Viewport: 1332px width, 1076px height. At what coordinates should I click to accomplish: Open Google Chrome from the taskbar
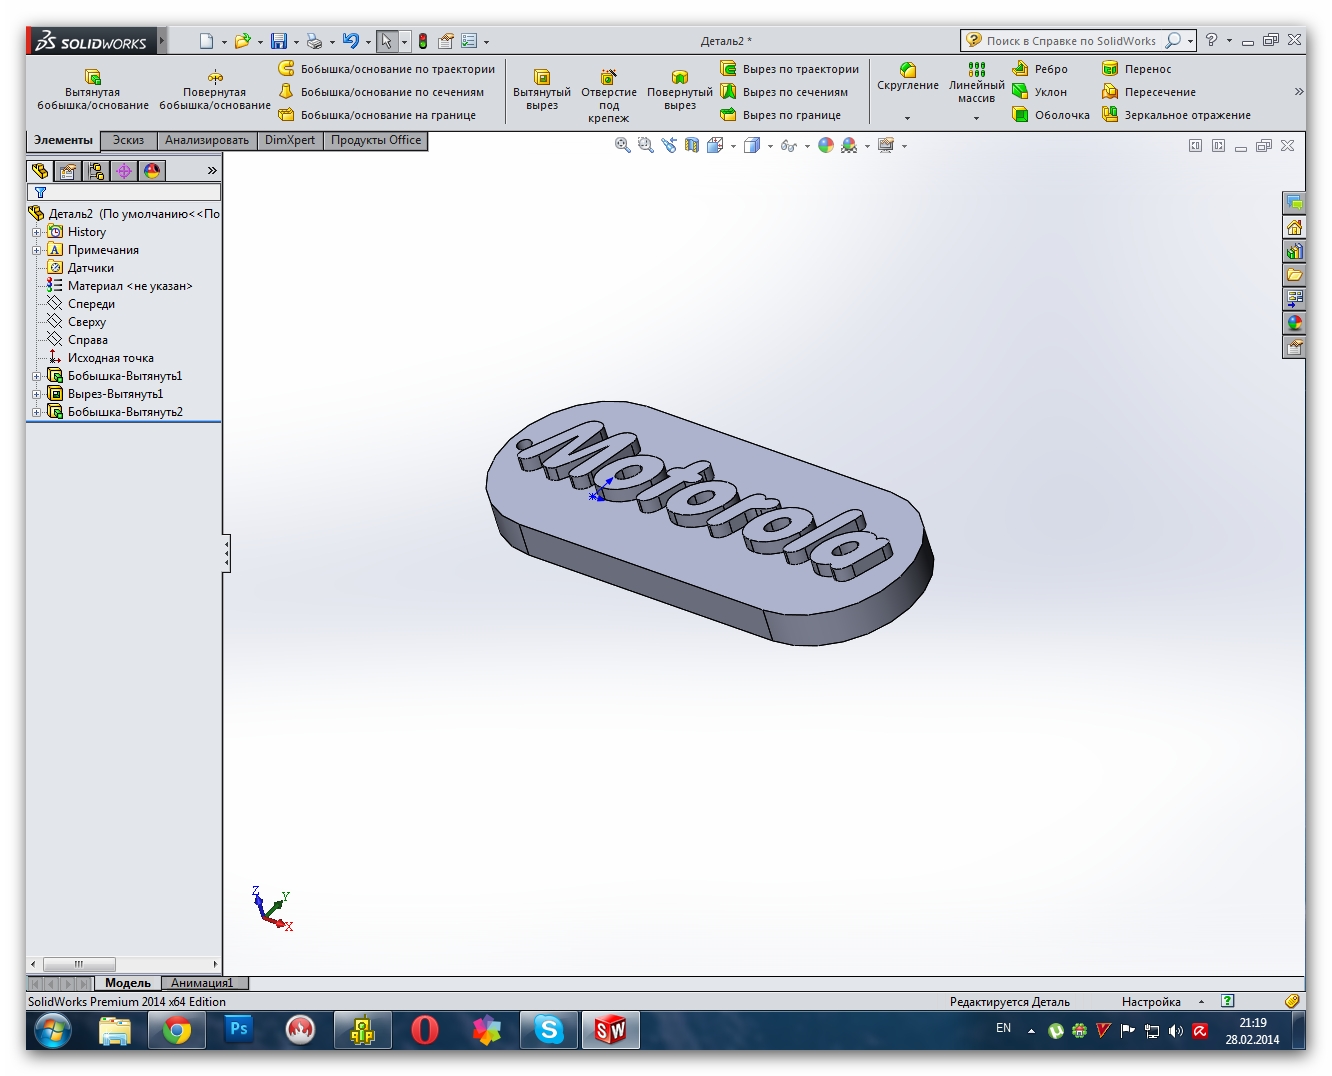pyautogui.click(x=177, y=1030)
